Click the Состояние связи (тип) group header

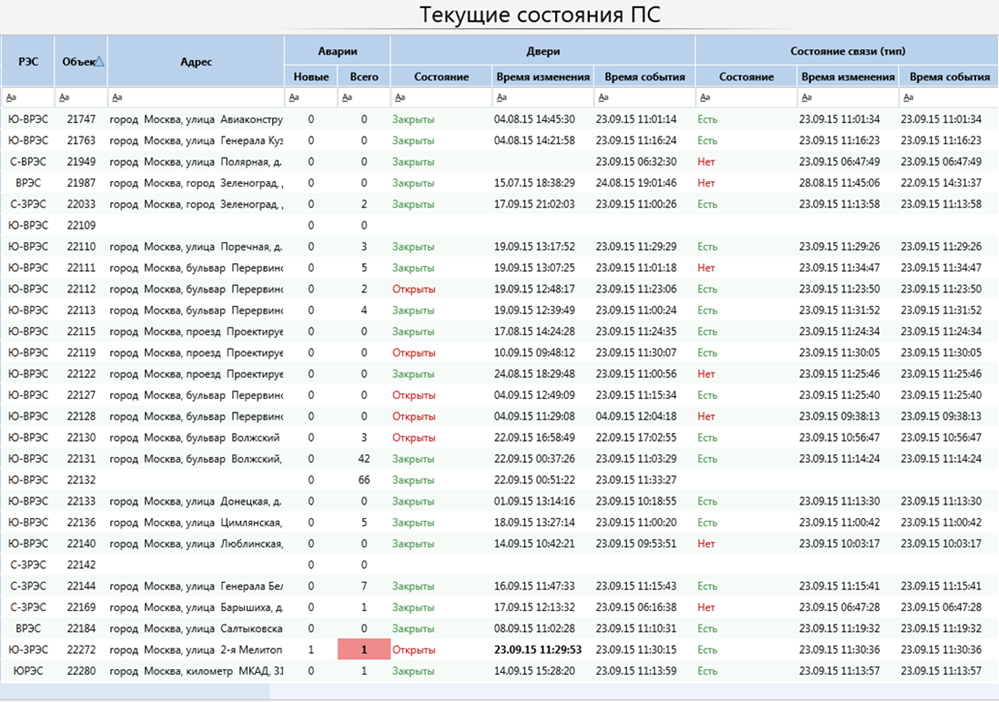[x=846, y=50]
